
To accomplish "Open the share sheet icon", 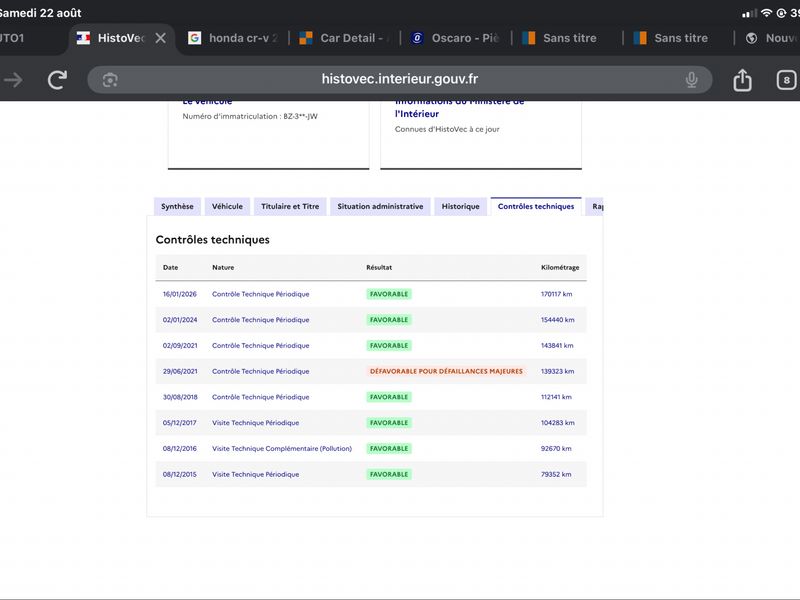I will 742,80.
